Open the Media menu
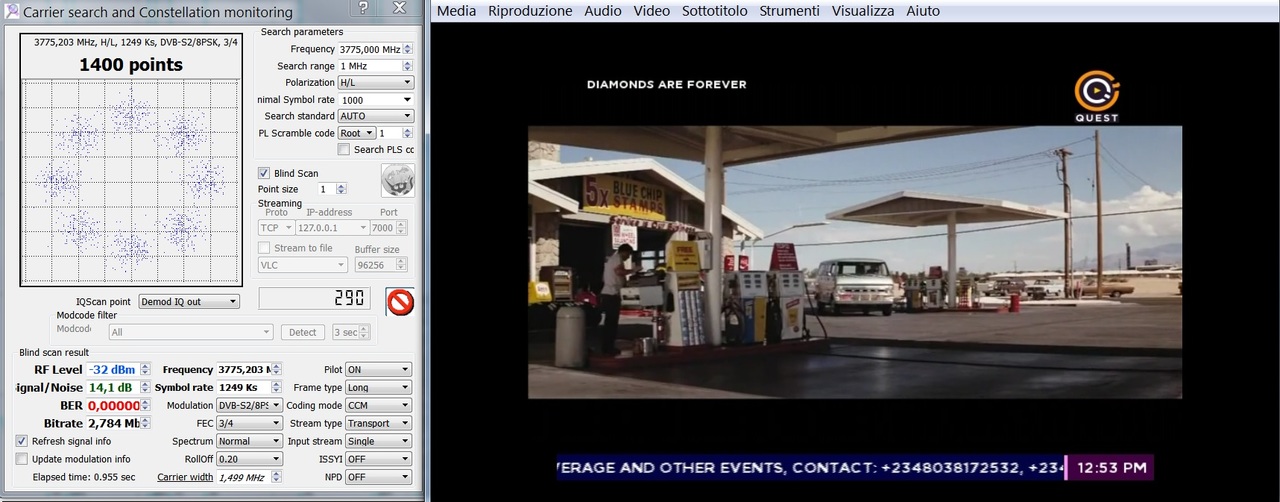Image resolution: width=1280 pixels, height=502 pixels. (456, 11)
